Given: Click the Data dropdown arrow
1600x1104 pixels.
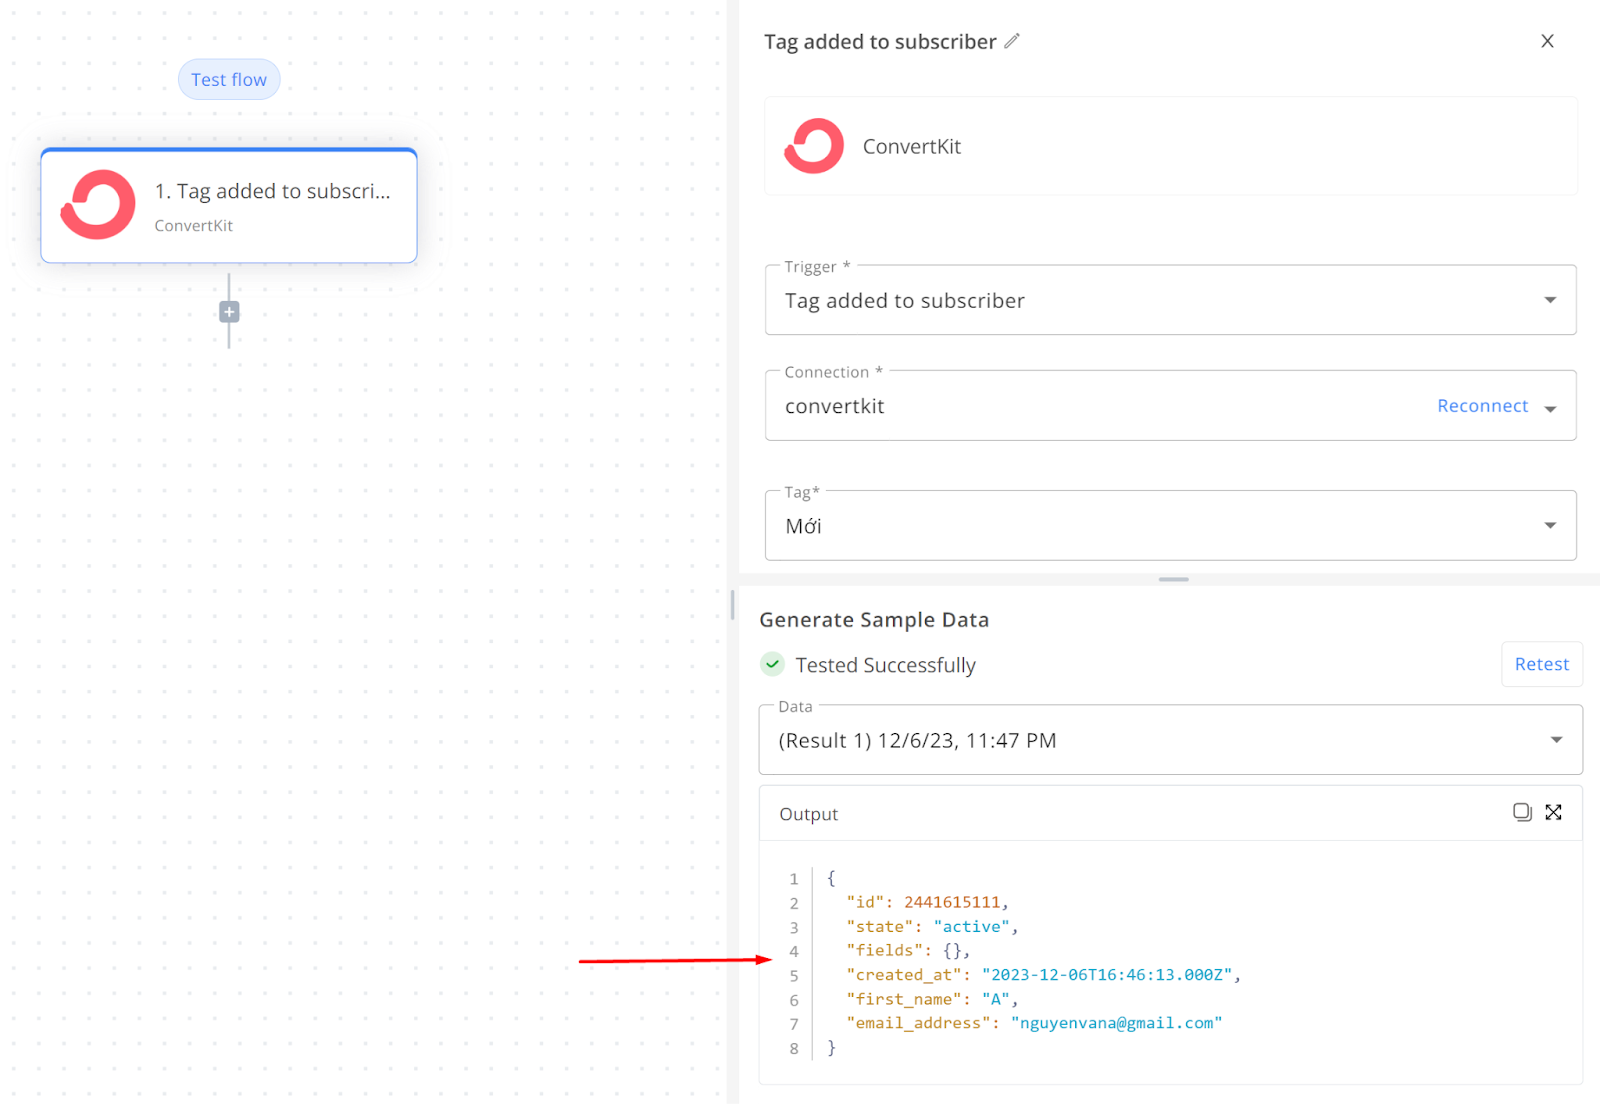Looking at the screenshot, I should click(x=1556, y=740).
